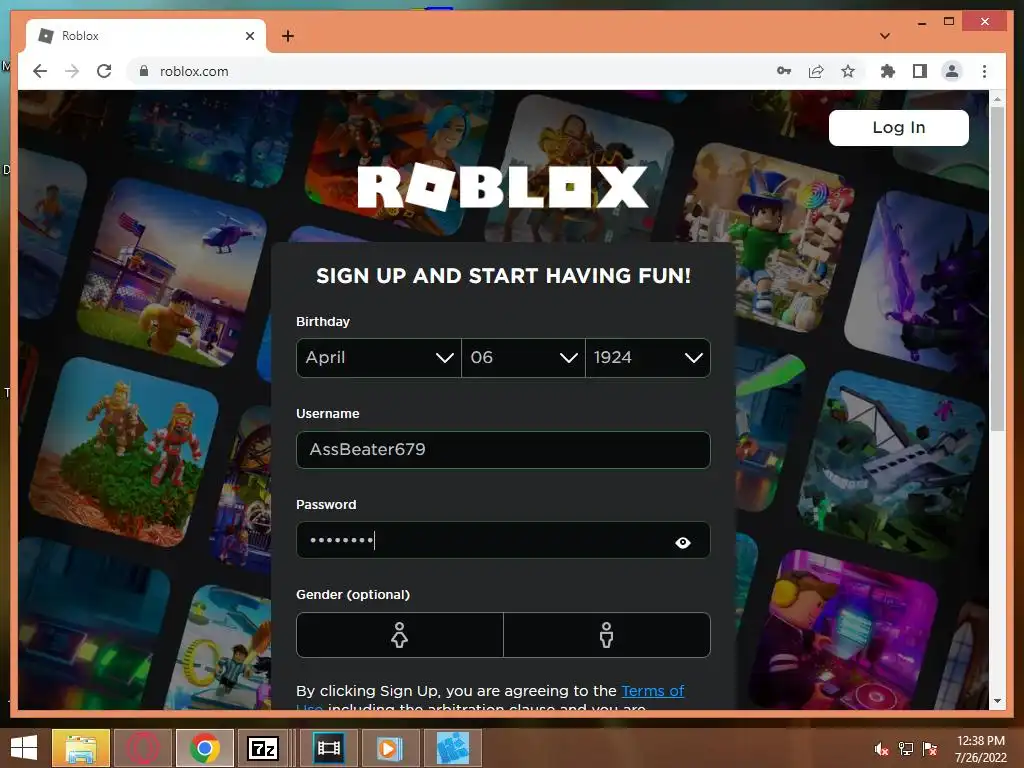Click the browser forward arrow
1024x768 pixels.
pos(72,71)
